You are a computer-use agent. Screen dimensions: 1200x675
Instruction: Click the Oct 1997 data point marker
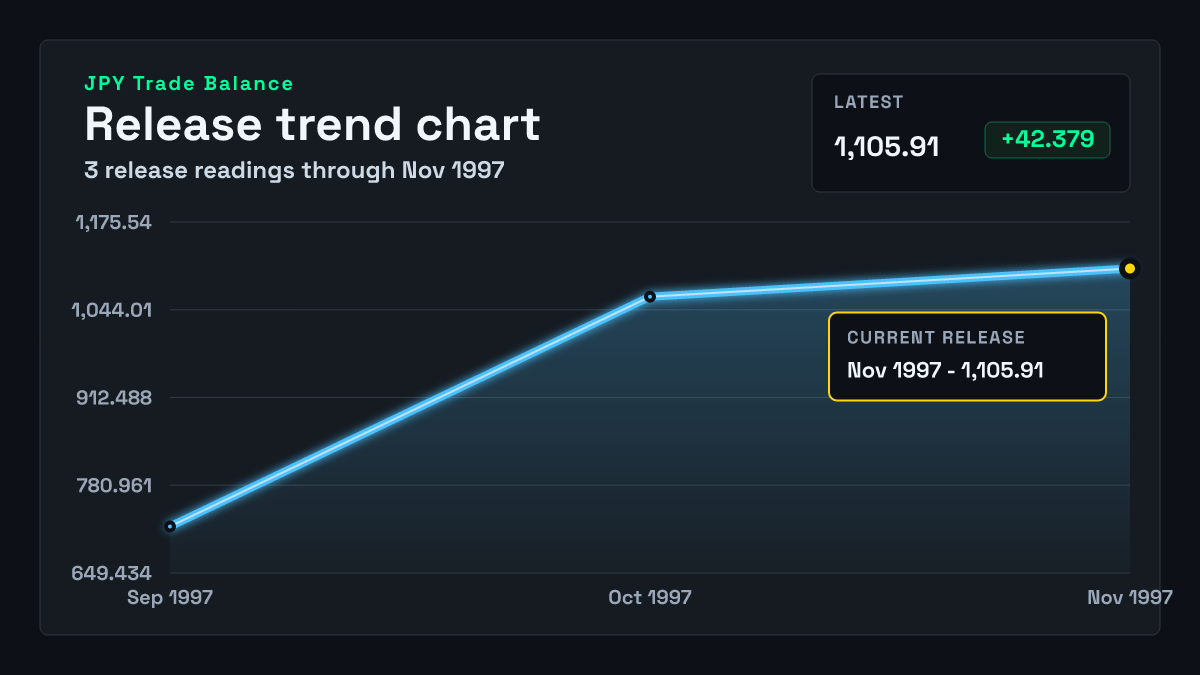pyautogui.click(x=650, y=296)
